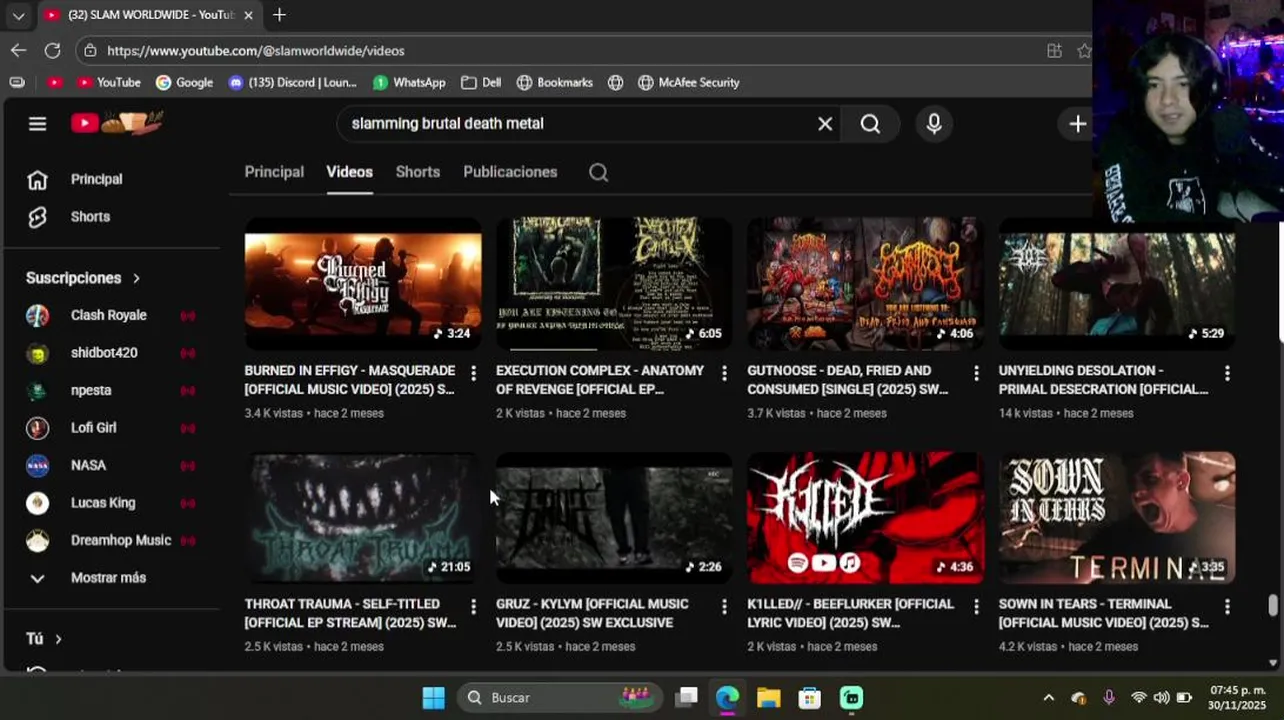This screenshot has width=1284, height=720.
Task: Play the Execution Complex thumbnail
Action: click(614, 284)
